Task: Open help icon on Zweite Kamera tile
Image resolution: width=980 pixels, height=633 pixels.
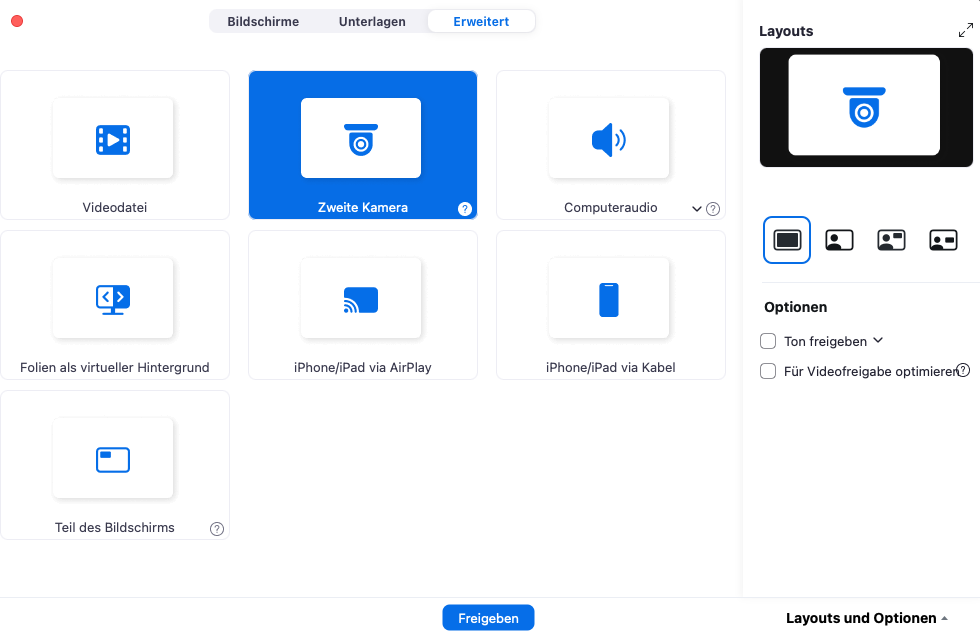Action: pyautogui.click(x=465, y=209)
